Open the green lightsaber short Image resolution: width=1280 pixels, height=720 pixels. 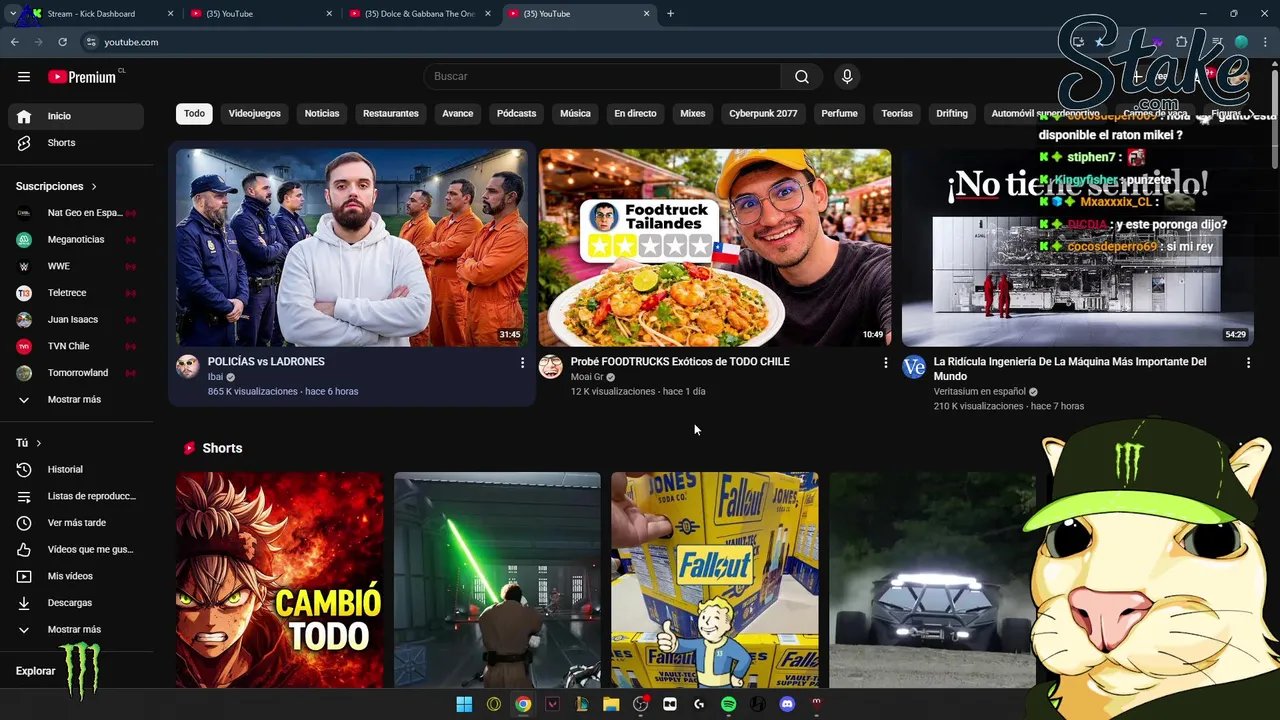click(x=497, y=580)
